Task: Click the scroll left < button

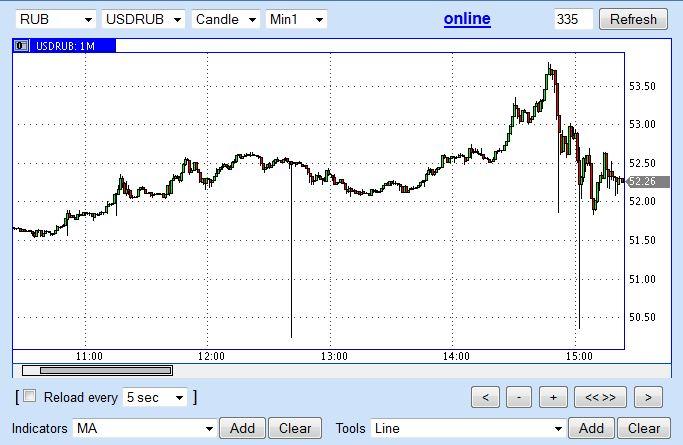Action: click(486, 397)
